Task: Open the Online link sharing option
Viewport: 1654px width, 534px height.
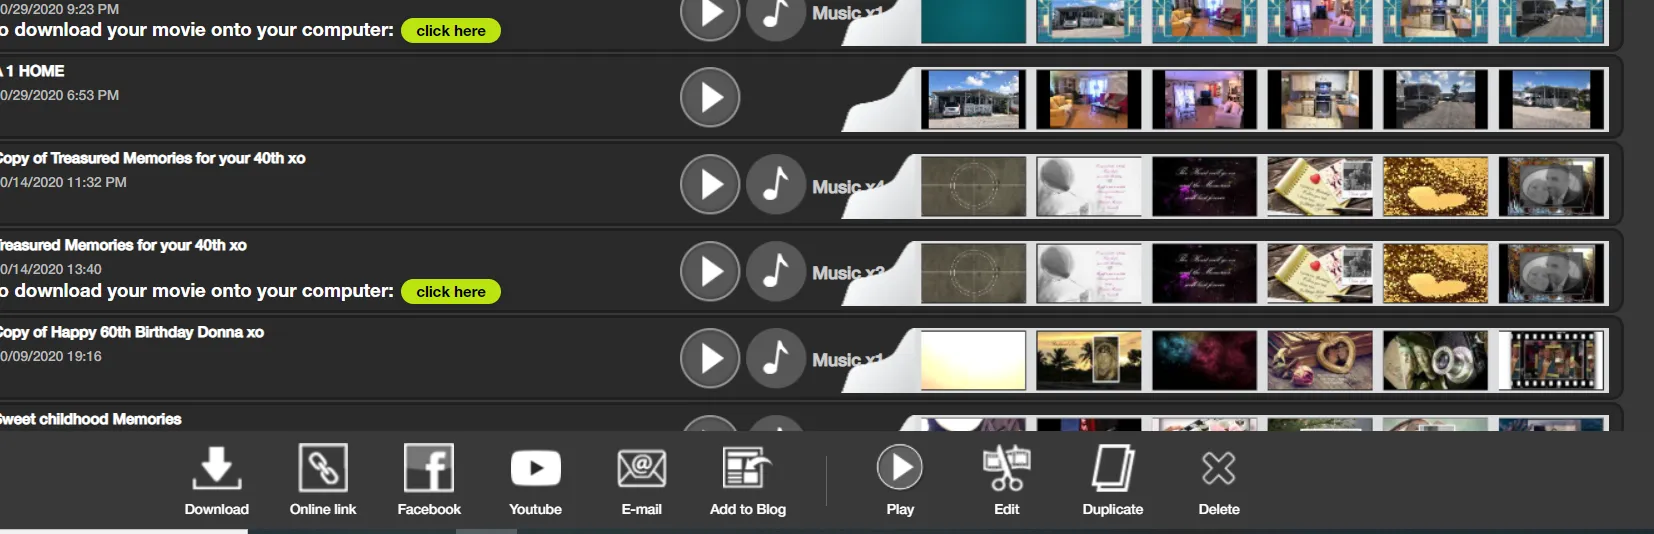Action: (x=323, y=468)
